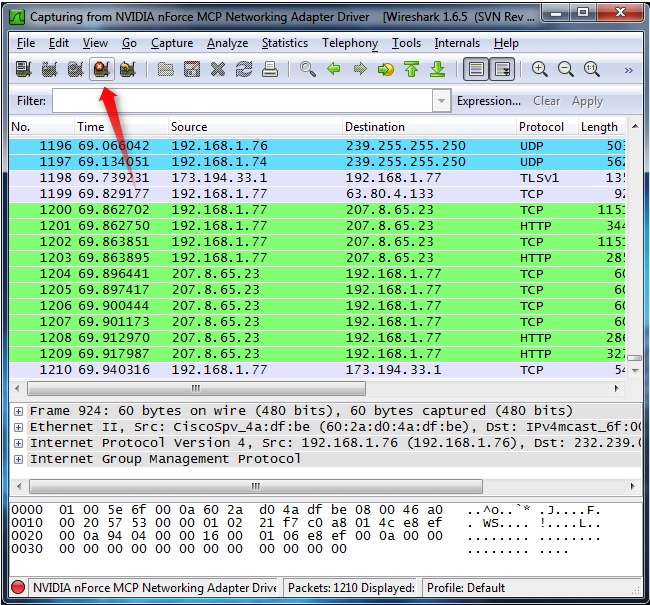The image size is (650, 605).
Task: Zoom in on packet text
Action: pos(540,70)
